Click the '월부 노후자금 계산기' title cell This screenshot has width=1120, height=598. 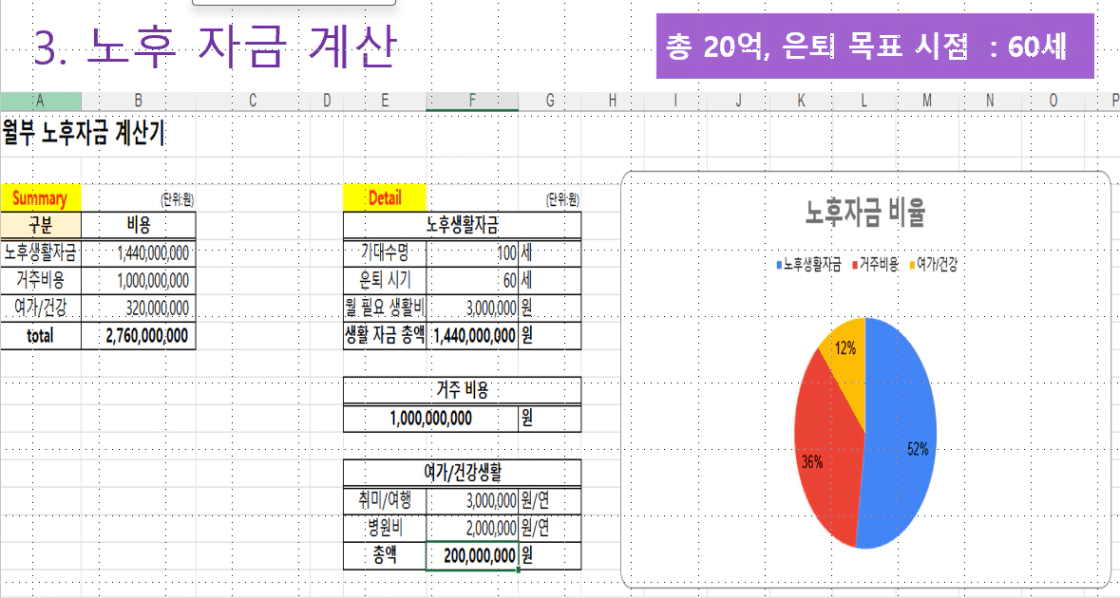point(83,133)
